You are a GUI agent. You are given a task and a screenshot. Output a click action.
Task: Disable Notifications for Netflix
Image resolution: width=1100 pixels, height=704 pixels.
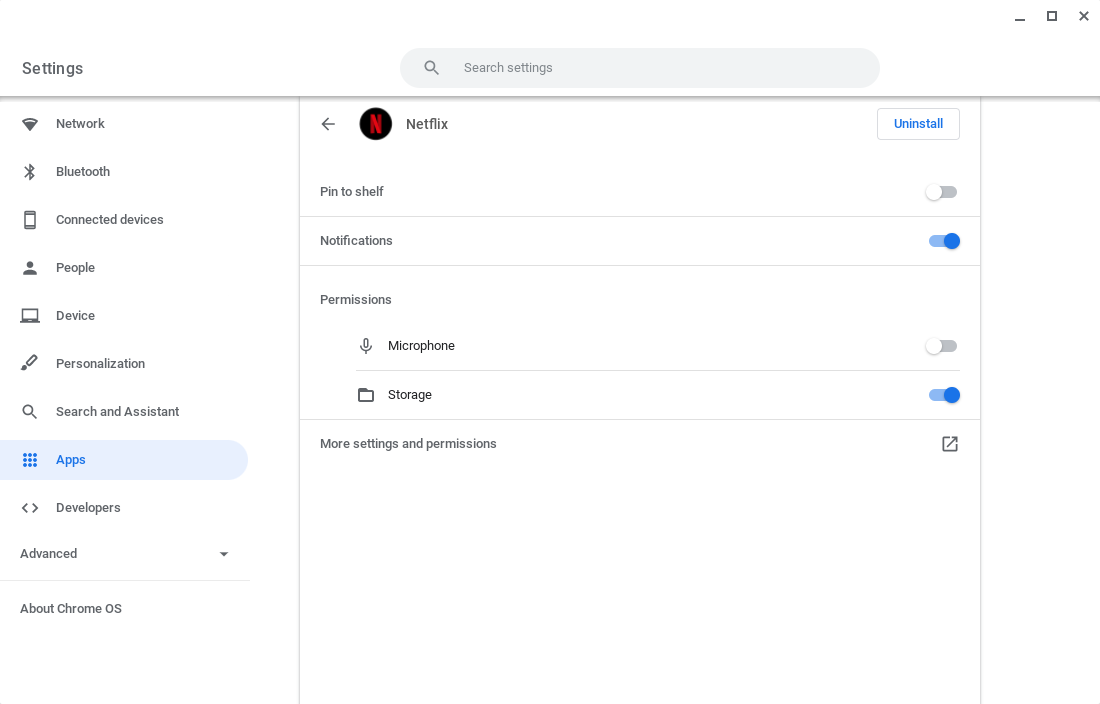pyautogui.click(x=944, y=241)
